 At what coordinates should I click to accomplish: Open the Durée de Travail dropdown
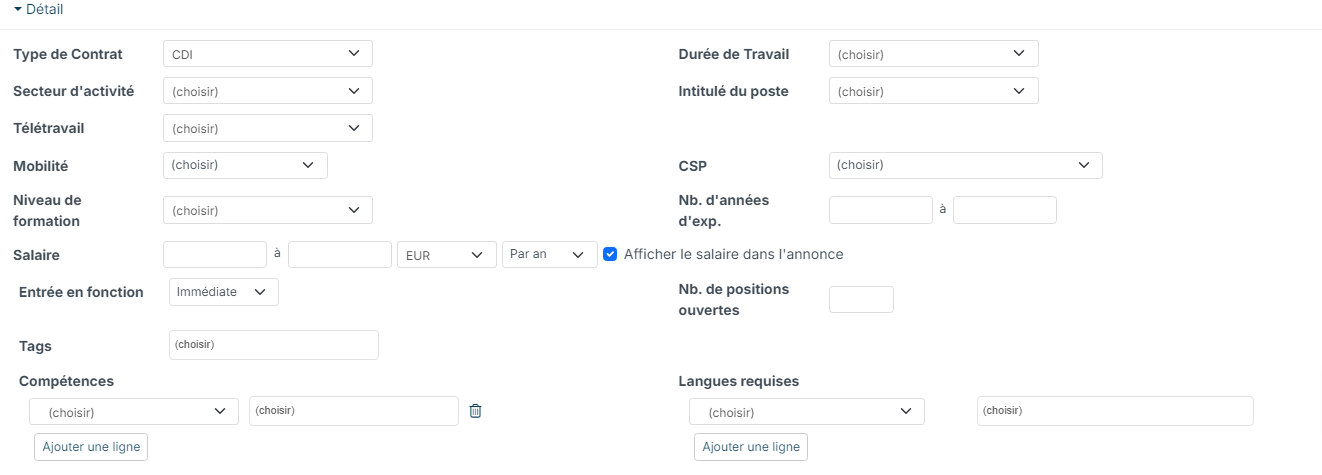[934, 54]
